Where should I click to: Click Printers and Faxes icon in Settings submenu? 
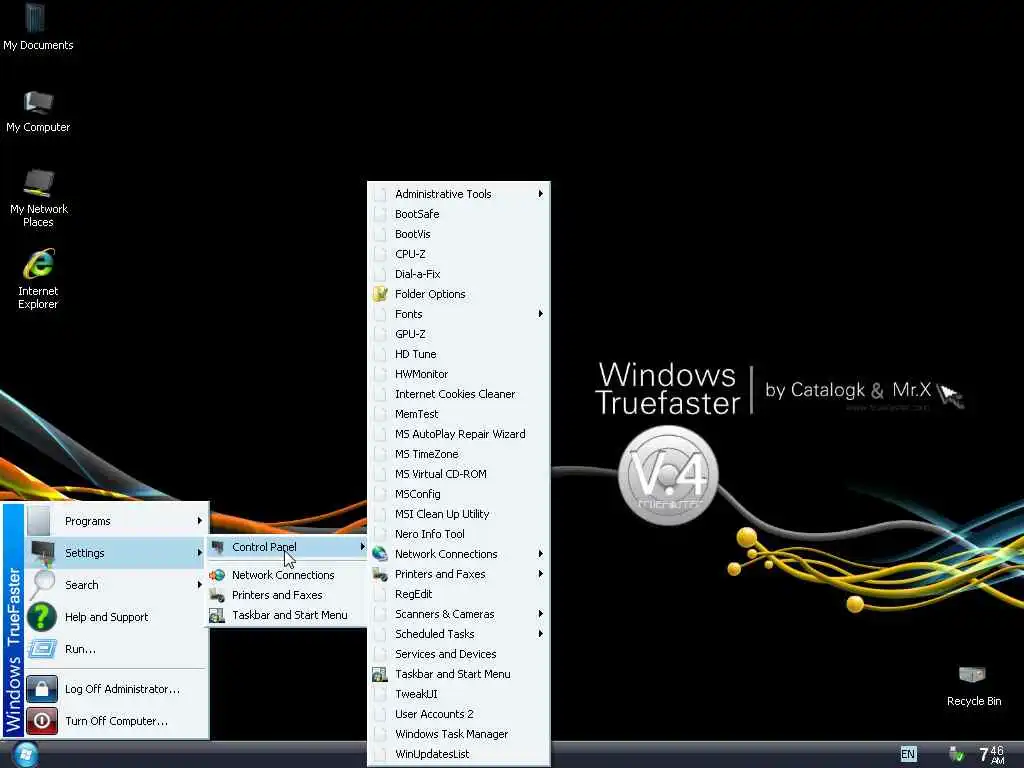click(217, 595)
